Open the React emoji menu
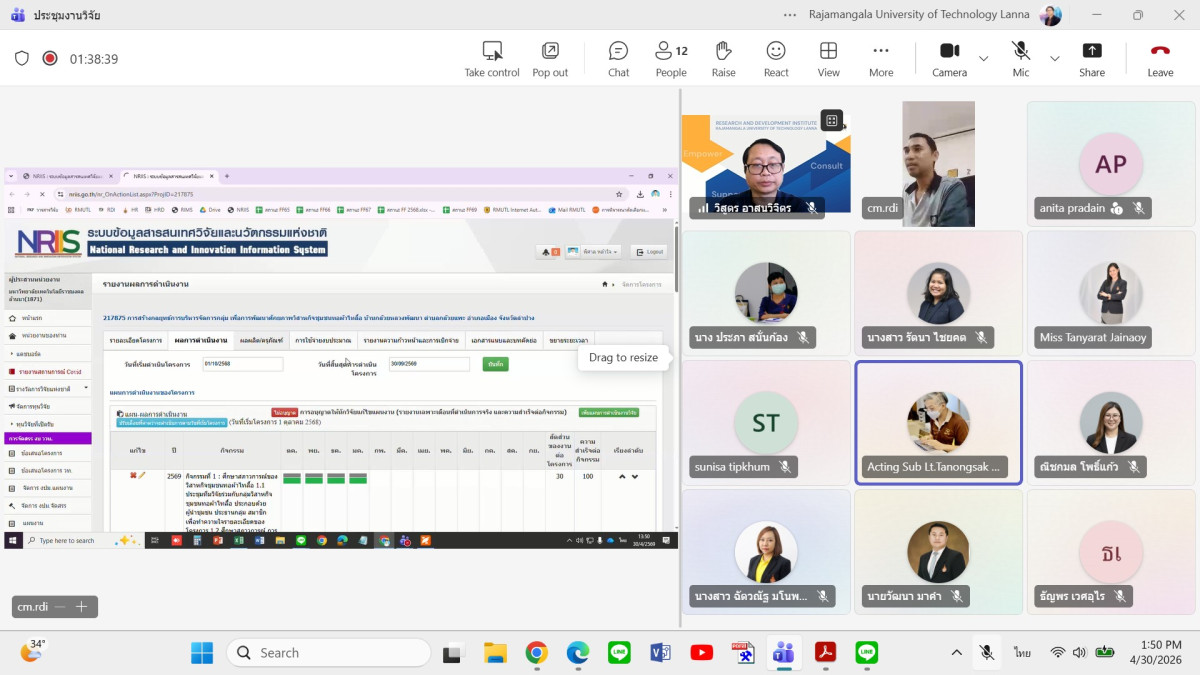Image resolution: width=1200 pixels, height=675 pixels. (x=776, y=58)
